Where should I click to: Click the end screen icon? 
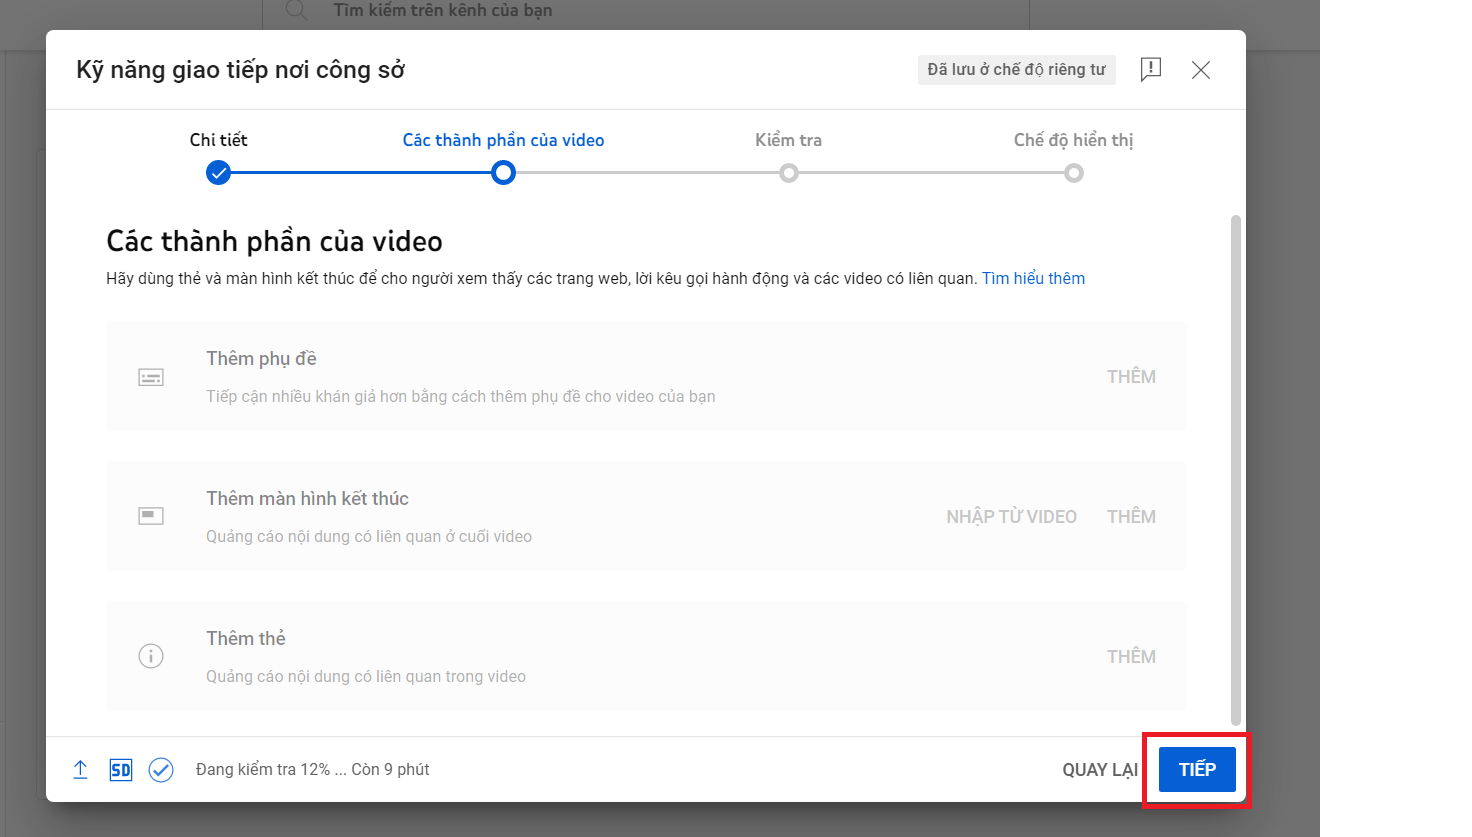click(x=151, y=516)
